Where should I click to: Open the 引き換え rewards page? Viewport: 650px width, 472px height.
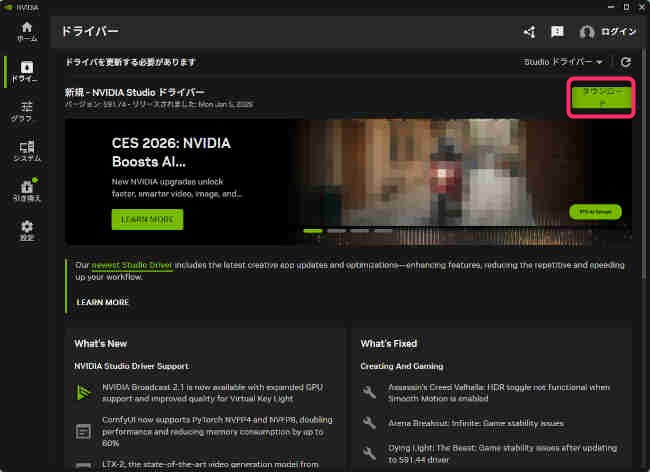tap(26, 191)
